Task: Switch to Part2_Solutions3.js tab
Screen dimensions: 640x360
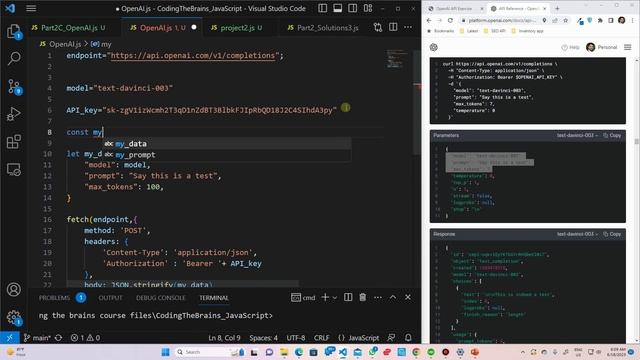Action: tap(323, 28)
